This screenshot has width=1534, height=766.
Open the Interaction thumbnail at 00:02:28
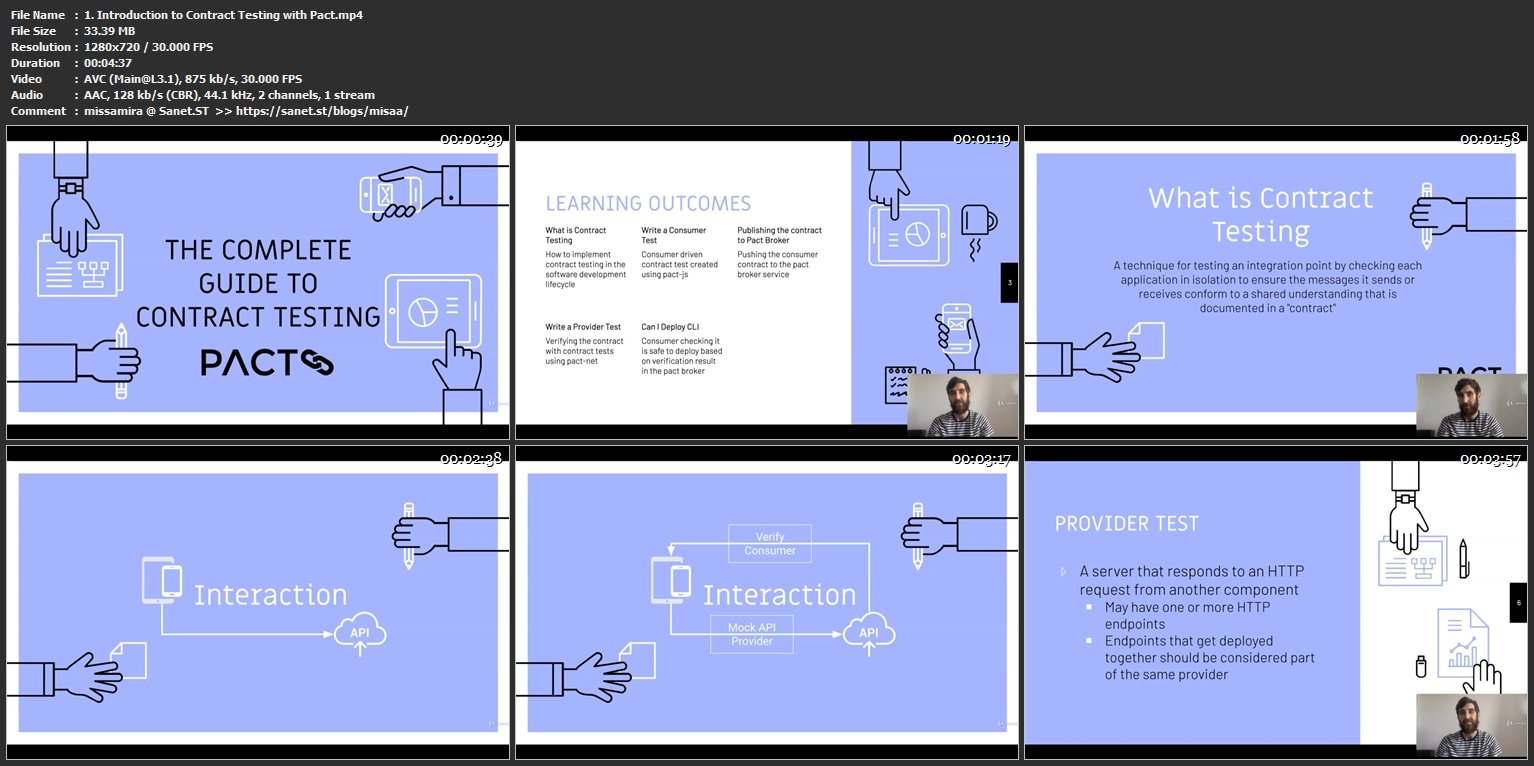point(258,603)
